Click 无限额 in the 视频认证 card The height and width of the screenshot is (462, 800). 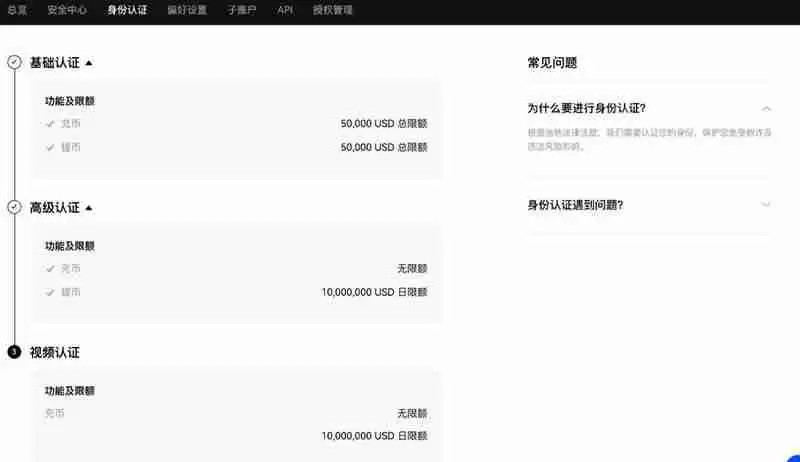click(412, 413)
